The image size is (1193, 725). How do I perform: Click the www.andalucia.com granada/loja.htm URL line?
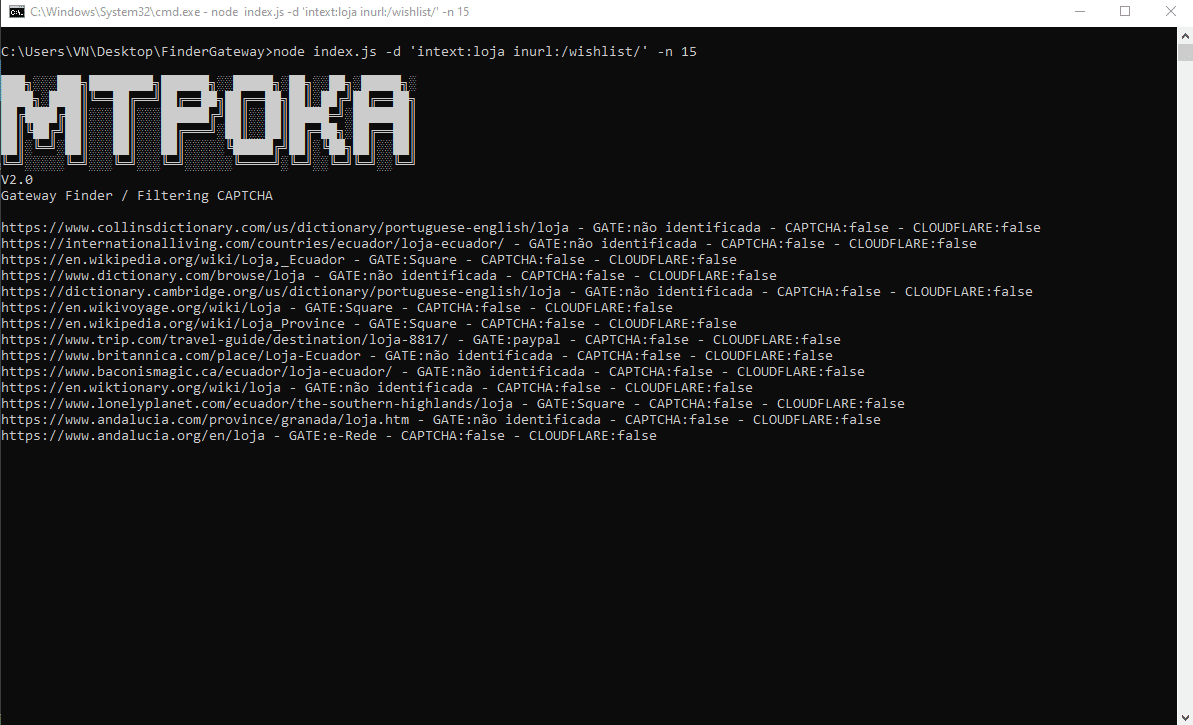coord(441,419)
